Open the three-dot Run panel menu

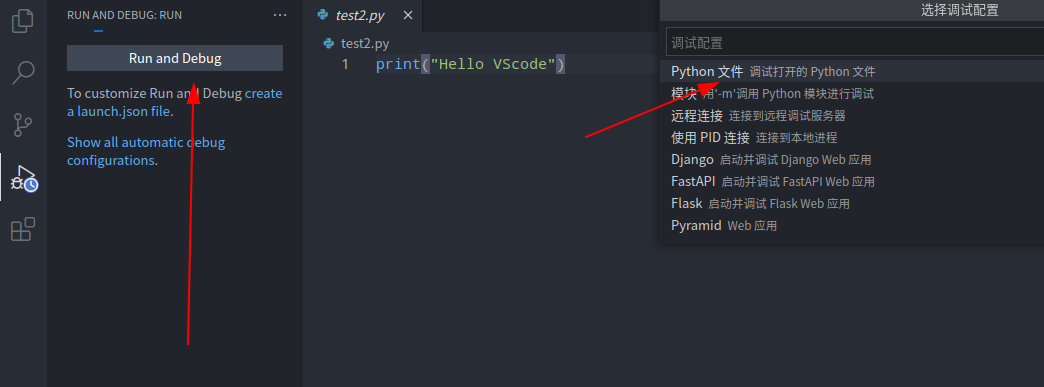[280, 15]
